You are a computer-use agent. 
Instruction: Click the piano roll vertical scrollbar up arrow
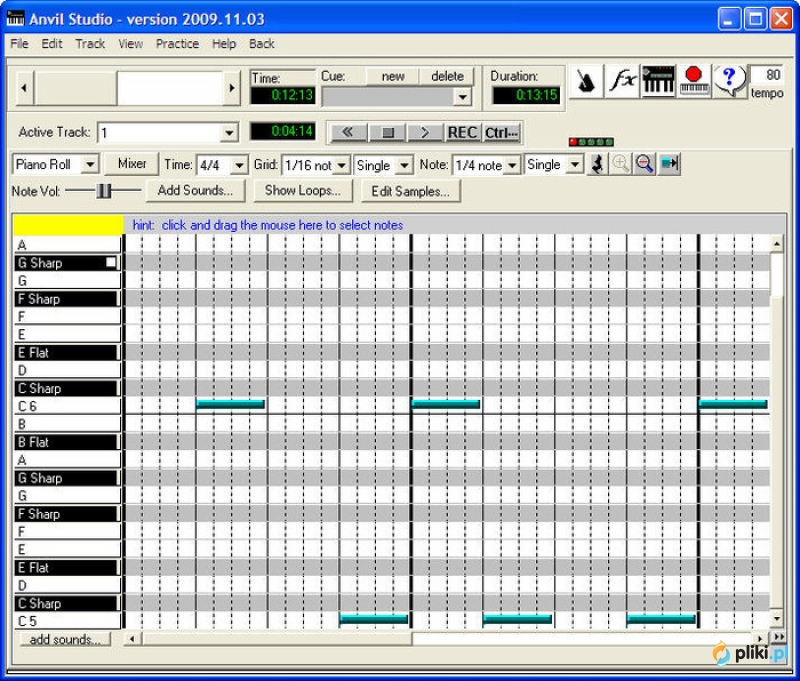coord(777,244)
